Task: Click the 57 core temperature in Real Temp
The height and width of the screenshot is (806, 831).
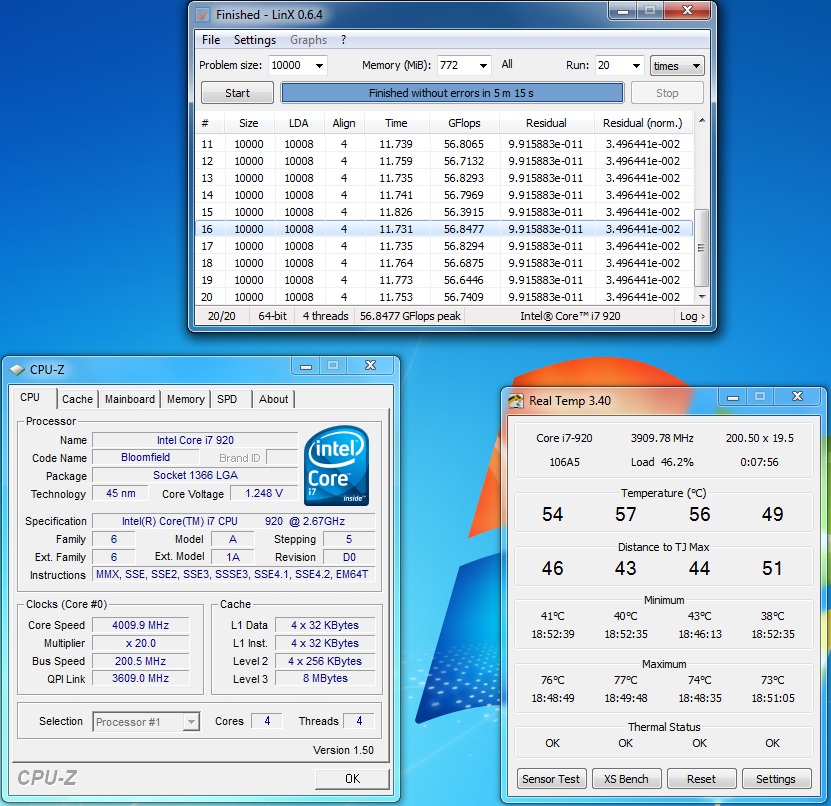Action: 626,514
